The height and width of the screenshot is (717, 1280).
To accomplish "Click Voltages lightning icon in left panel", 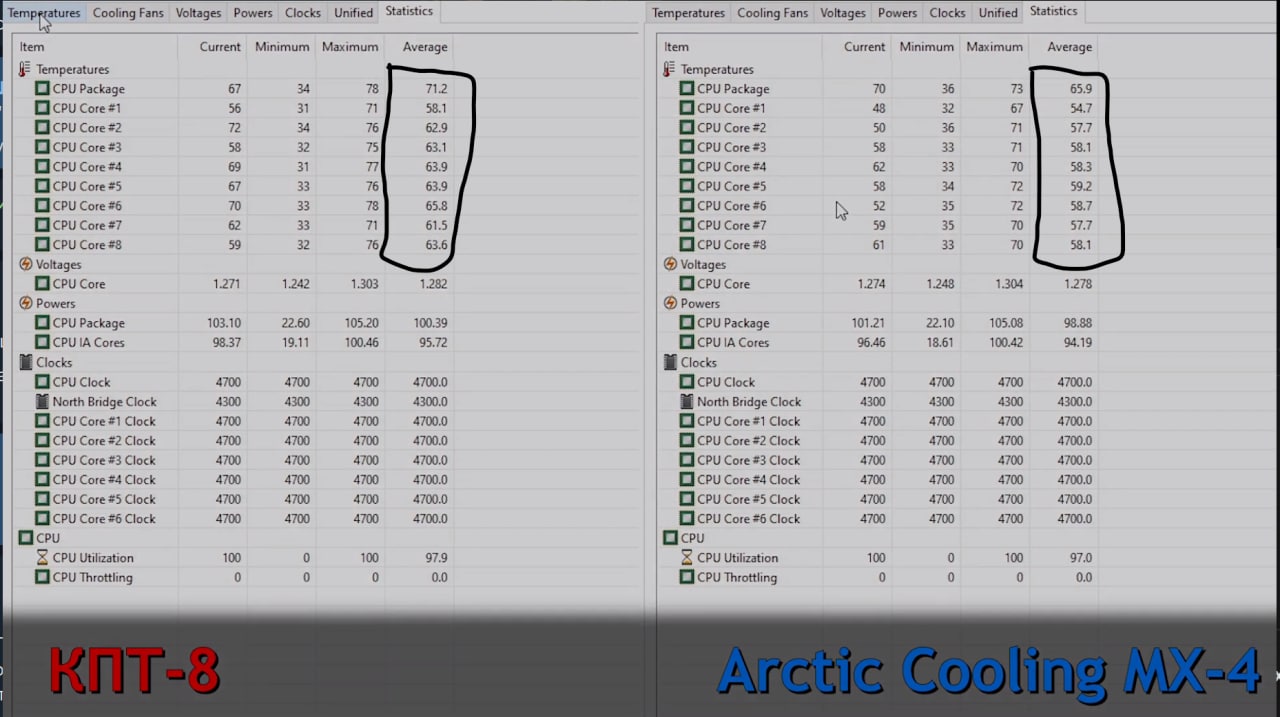I will 25,264.
